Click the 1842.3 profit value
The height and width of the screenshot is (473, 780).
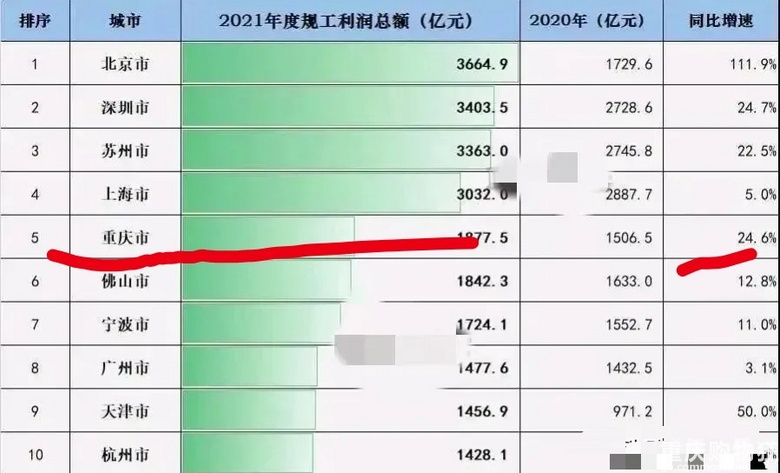click(x=482, y=281)
